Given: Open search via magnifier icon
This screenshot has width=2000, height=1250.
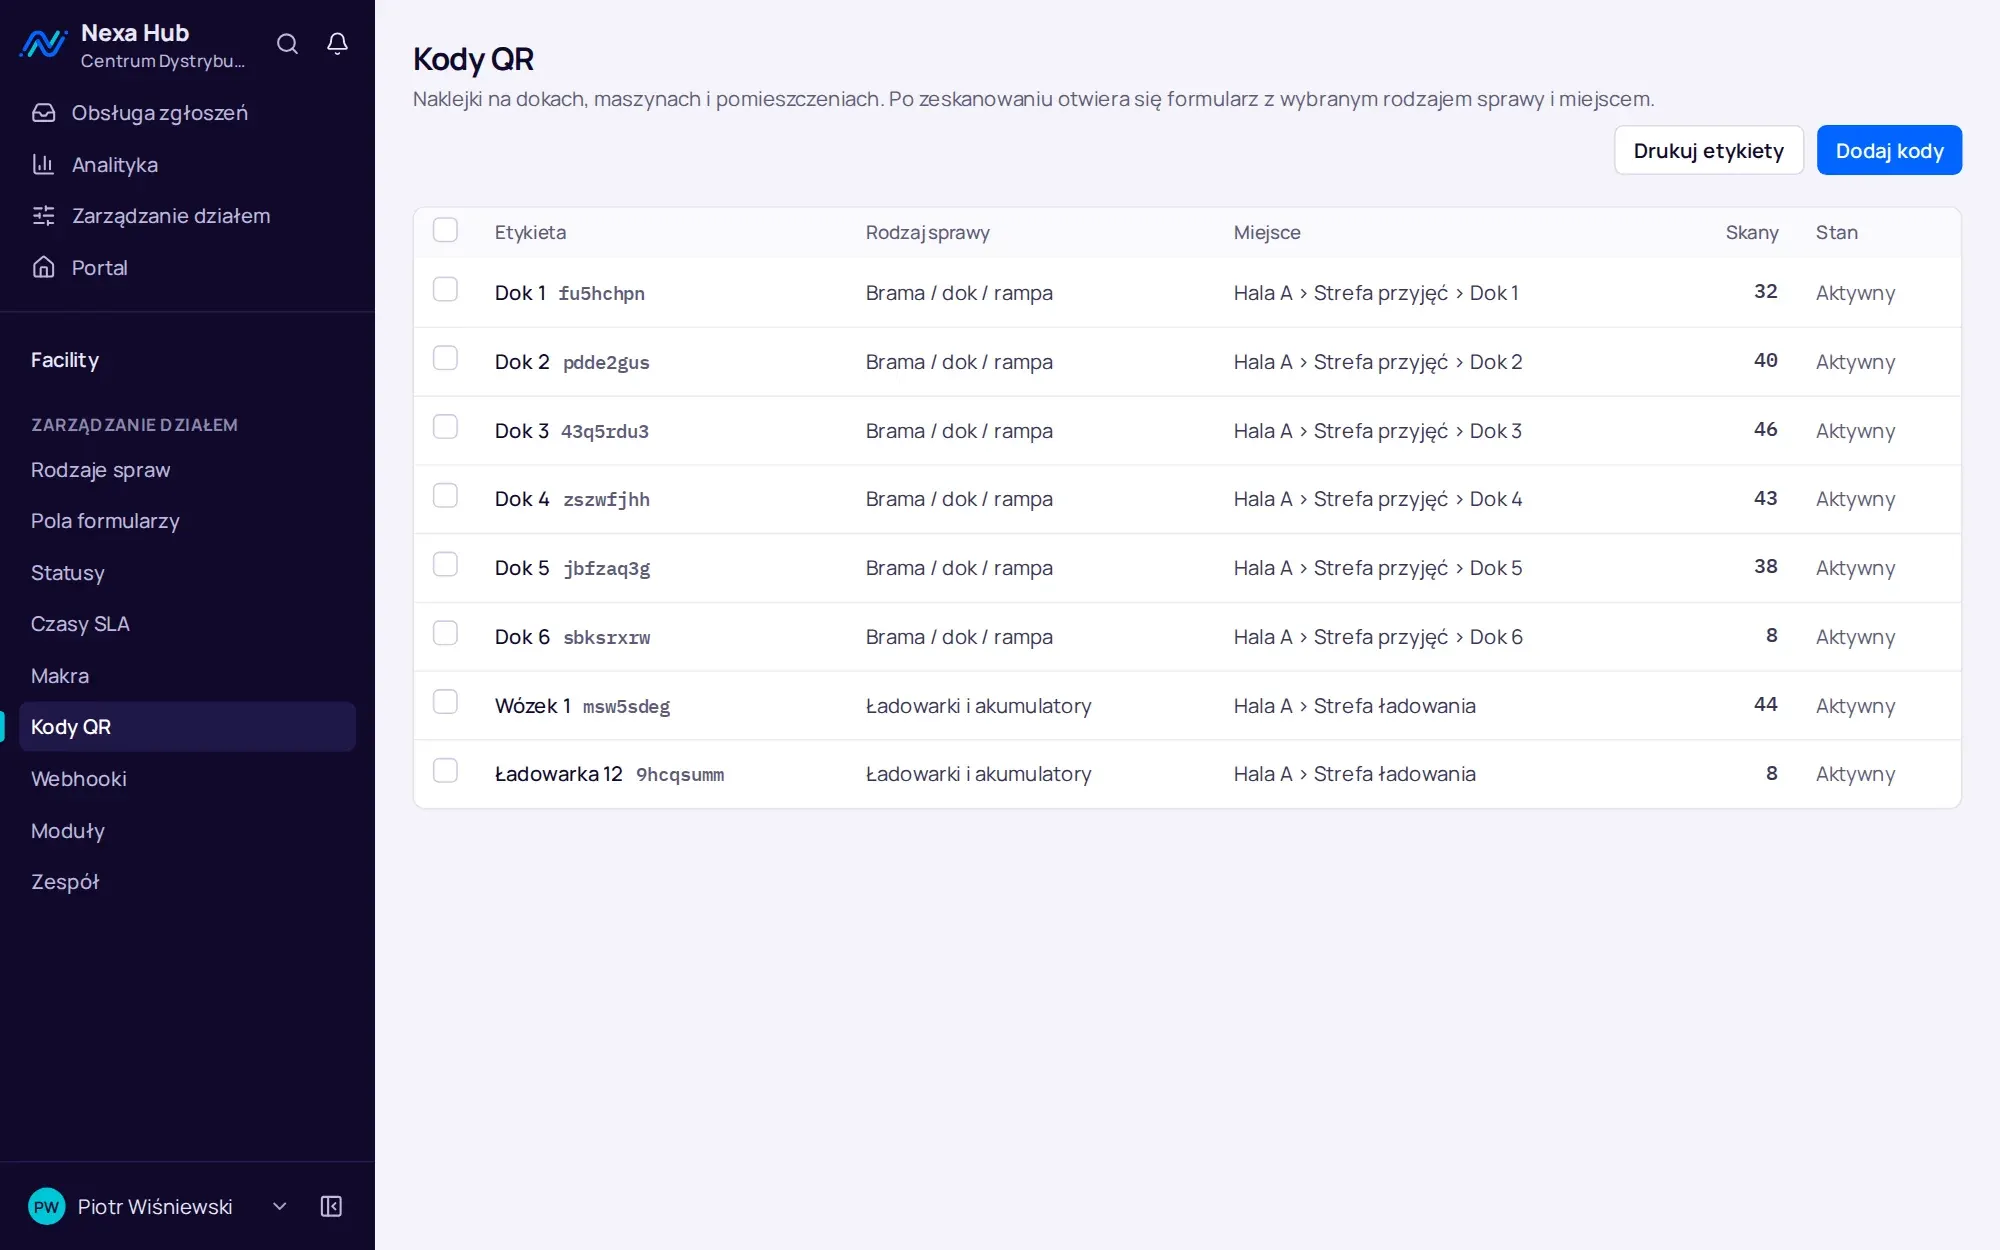Looking at the screenshot, I should [287, 44].
